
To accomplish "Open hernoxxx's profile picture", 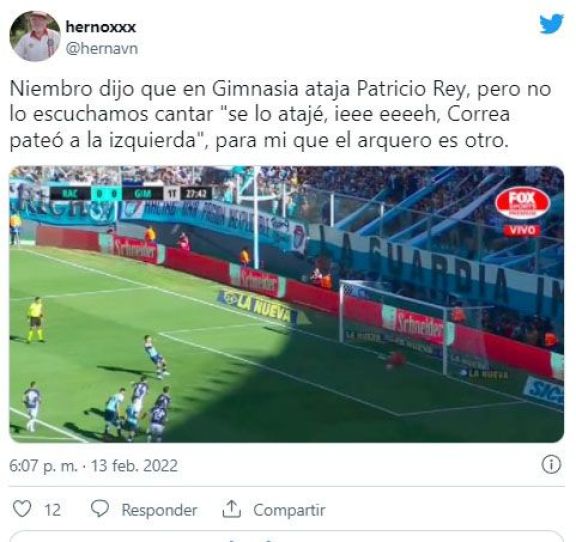I will (x=35, y=36).
